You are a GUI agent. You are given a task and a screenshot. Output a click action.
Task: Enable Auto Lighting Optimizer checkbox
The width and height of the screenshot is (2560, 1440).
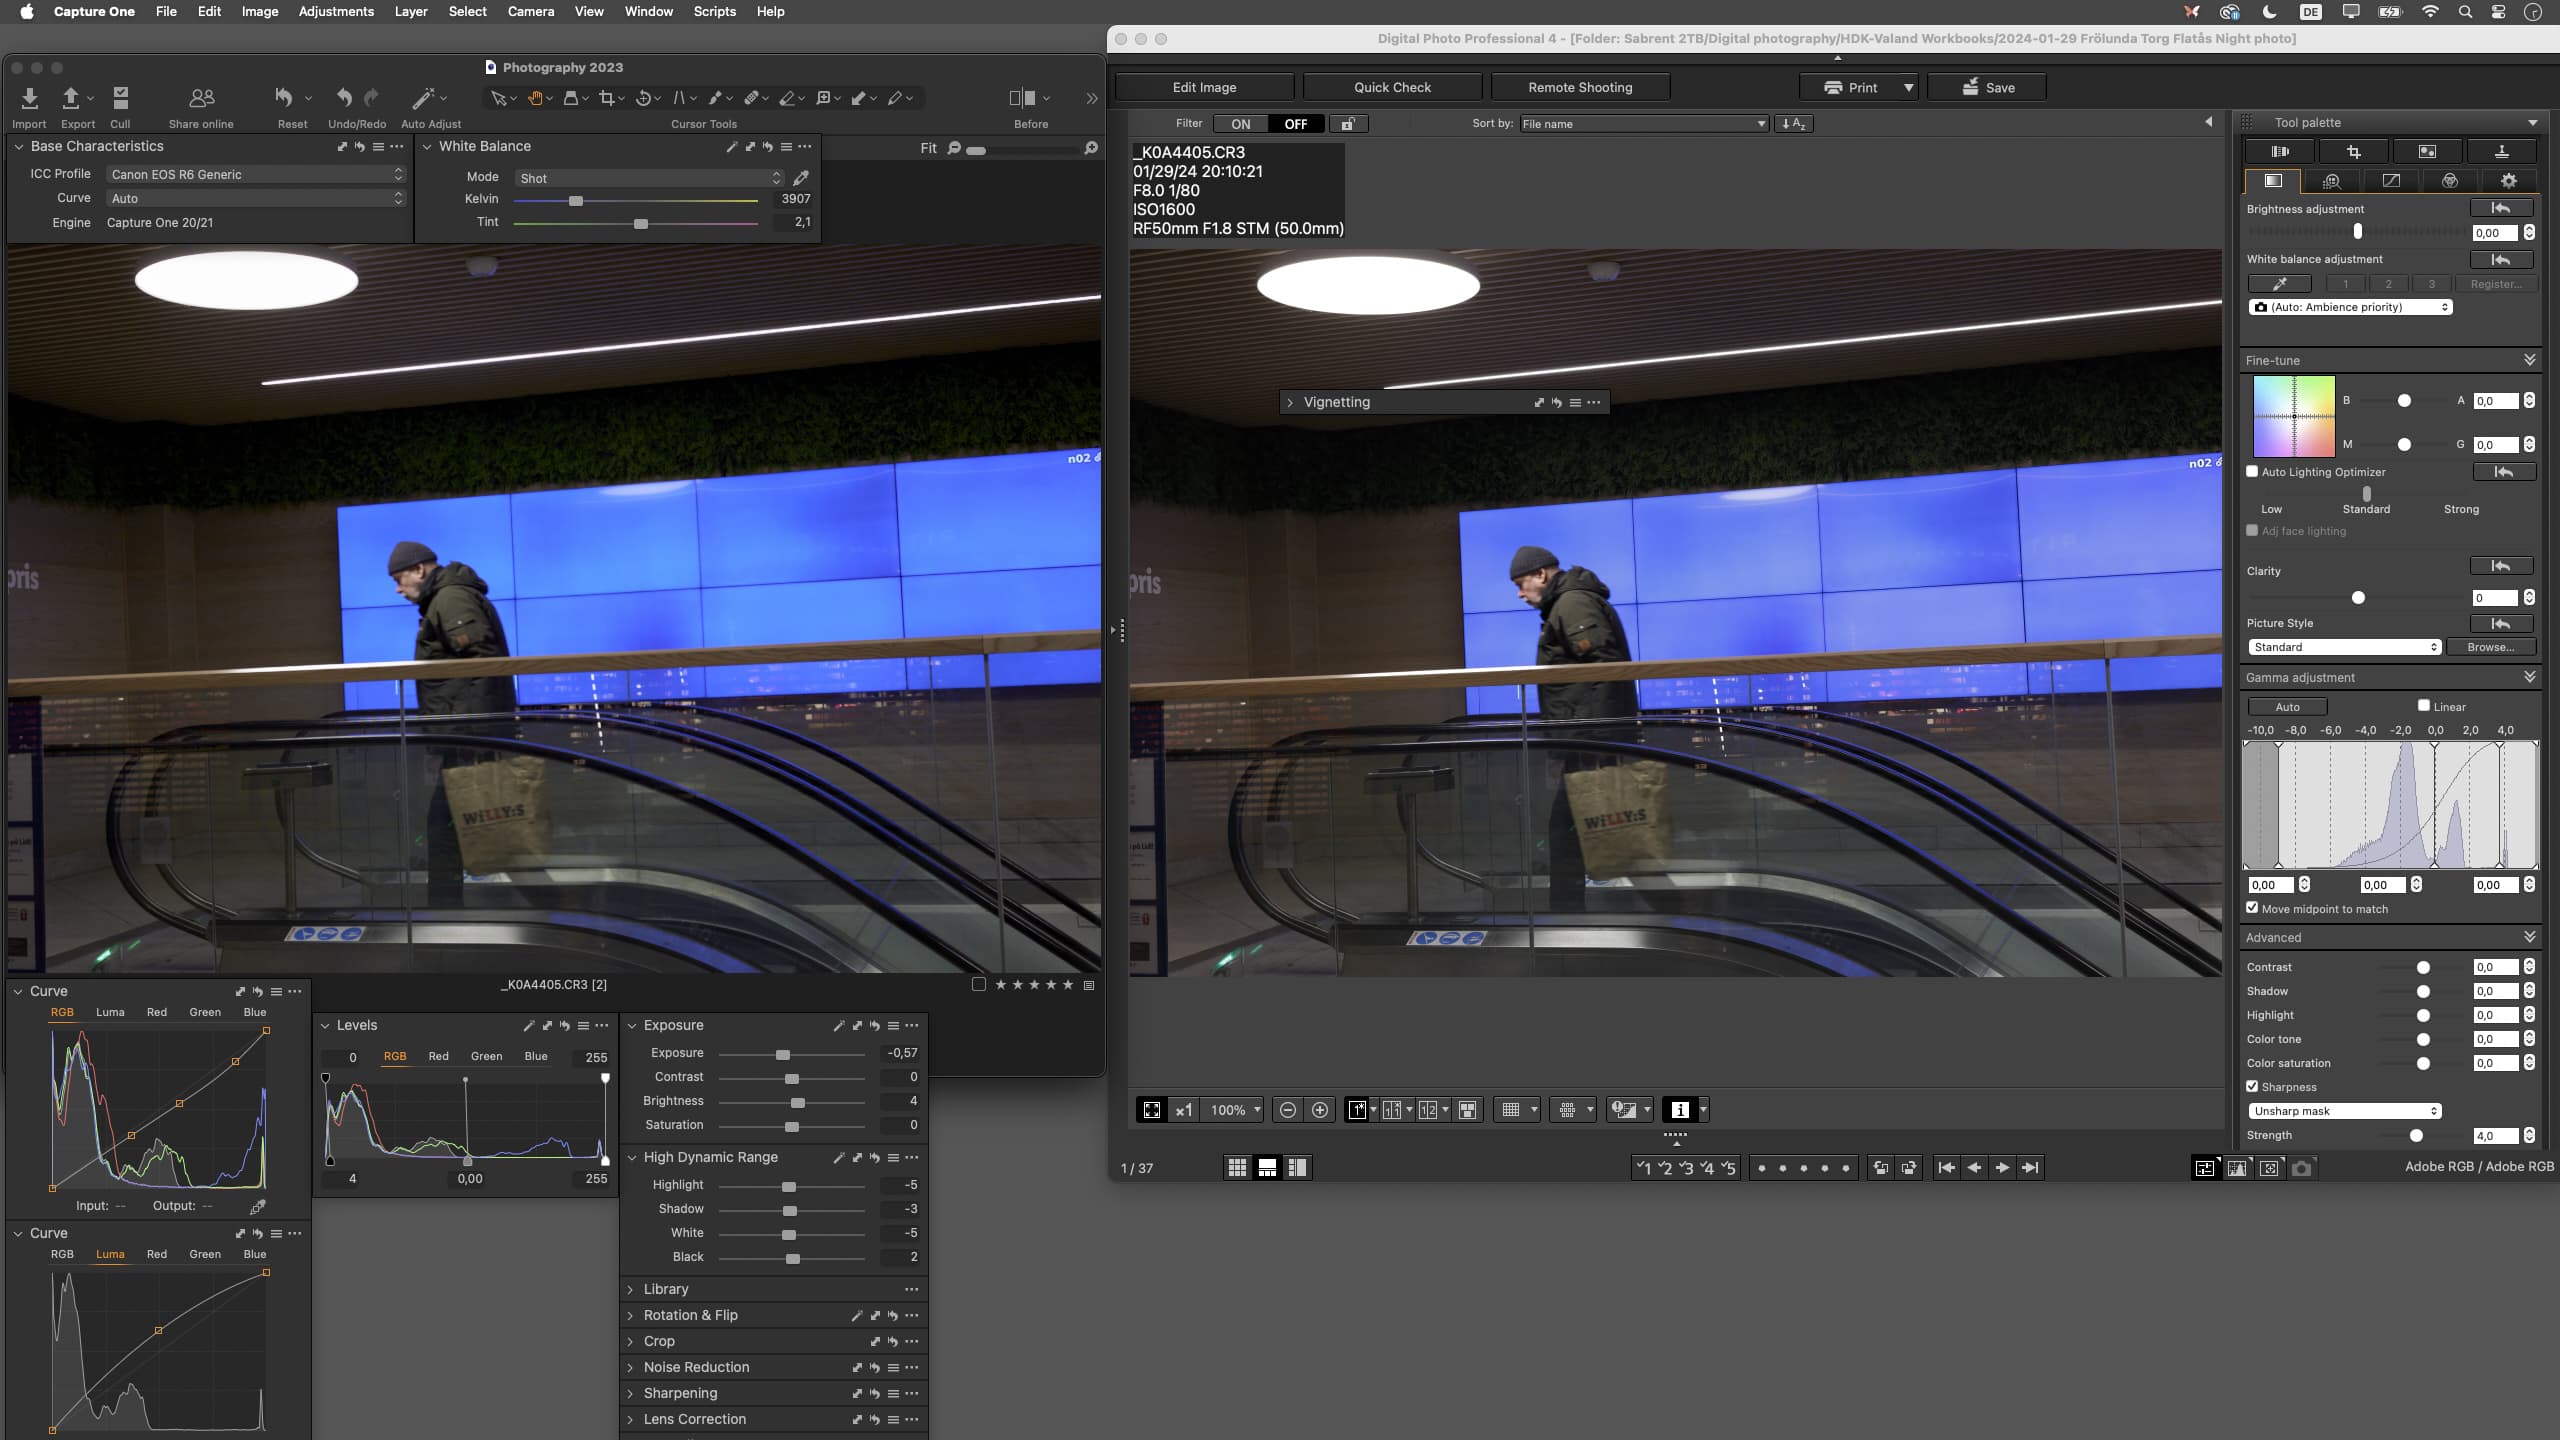(2252, 471)
